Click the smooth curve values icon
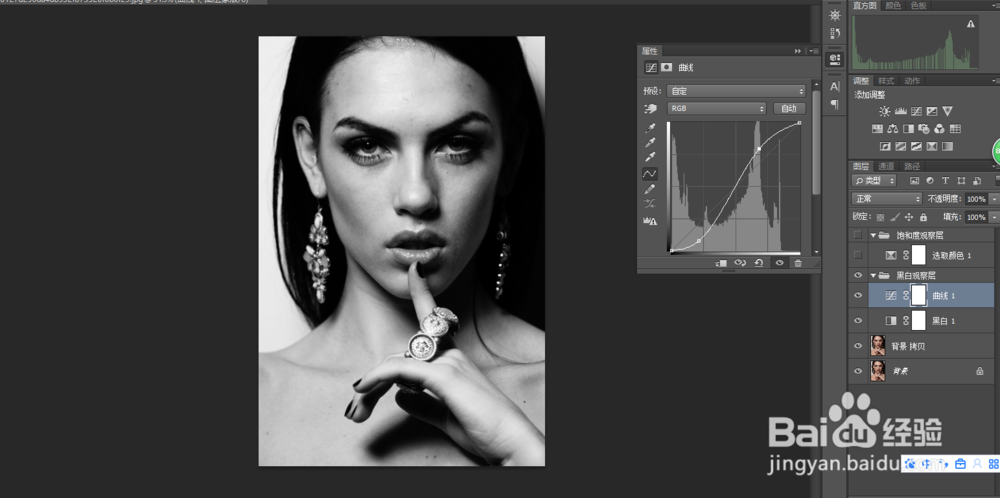 tap(650, 204)
